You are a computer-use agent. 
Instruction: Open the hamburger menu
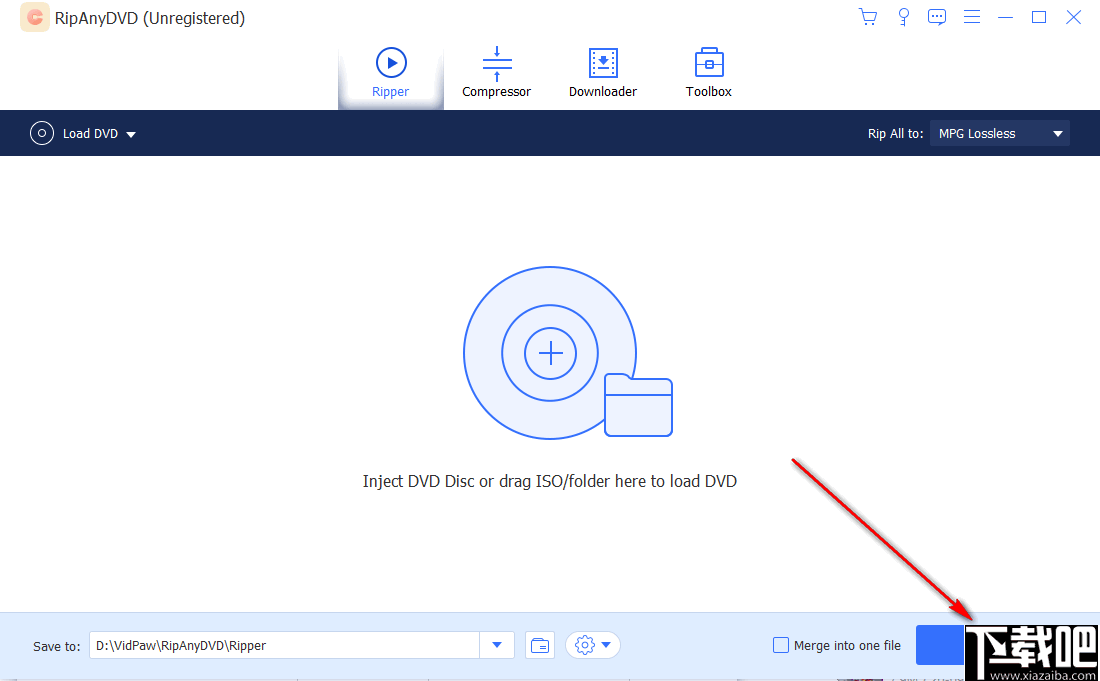(972, 16)
